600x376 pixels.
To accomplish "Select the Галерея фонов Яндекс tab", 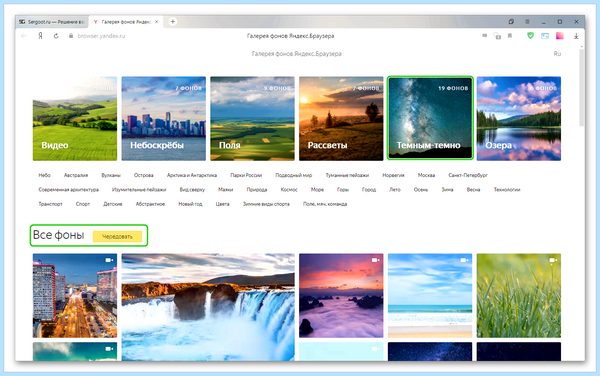I will pyautogui.click(x=126, y=22).
